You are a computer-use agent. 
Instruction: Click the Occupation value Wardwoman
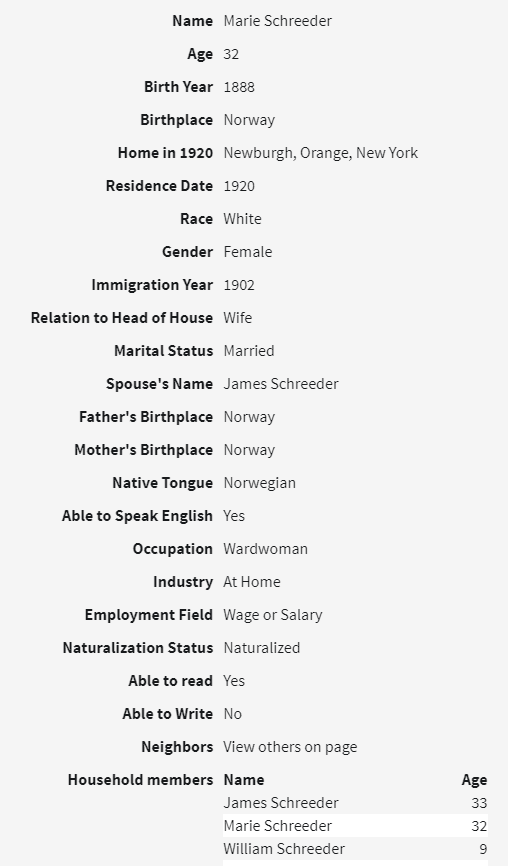click(266, 549)
